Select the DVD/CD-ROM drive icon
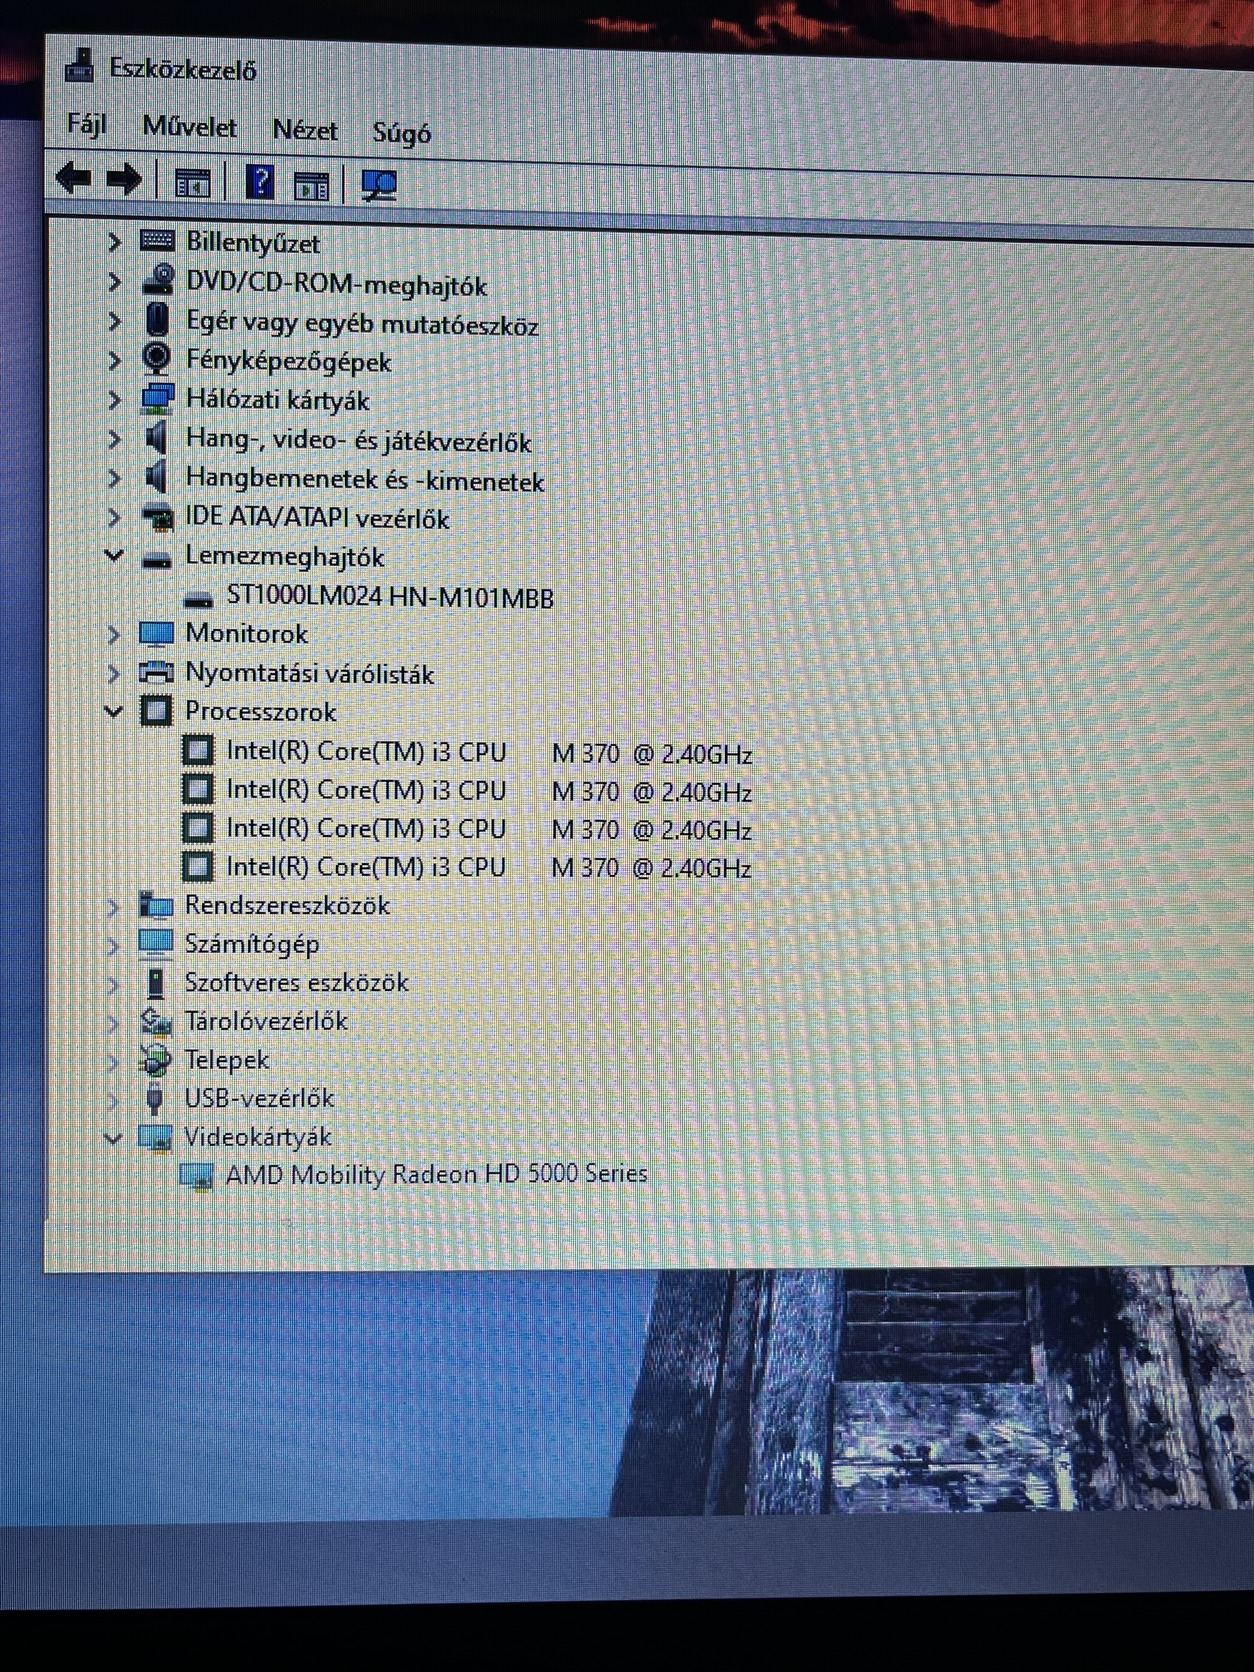Screen dimensions: 1254x1672 click(158, 280)
